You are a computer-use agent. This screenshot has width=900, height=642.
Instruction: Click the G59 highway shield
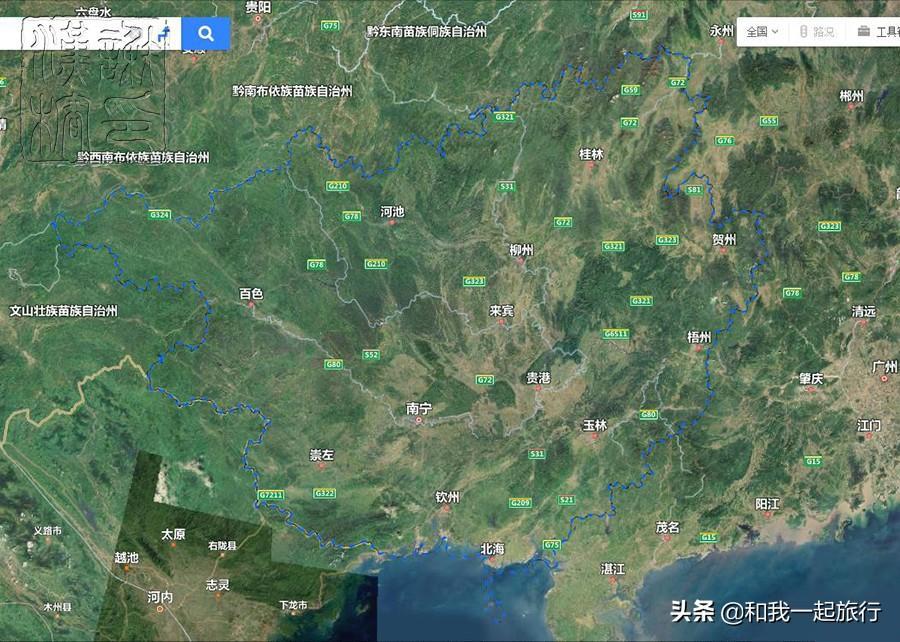click(630, 90)
